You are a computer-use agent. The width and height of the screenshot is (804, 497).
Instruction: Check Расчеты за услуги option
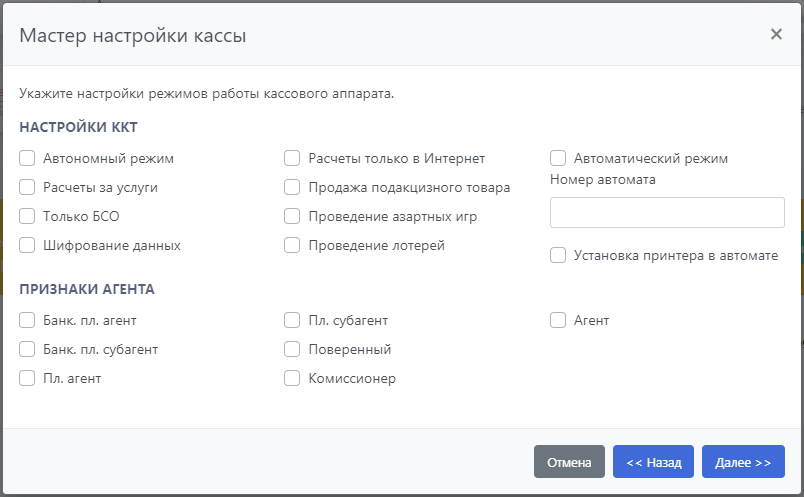coord(27,187)
